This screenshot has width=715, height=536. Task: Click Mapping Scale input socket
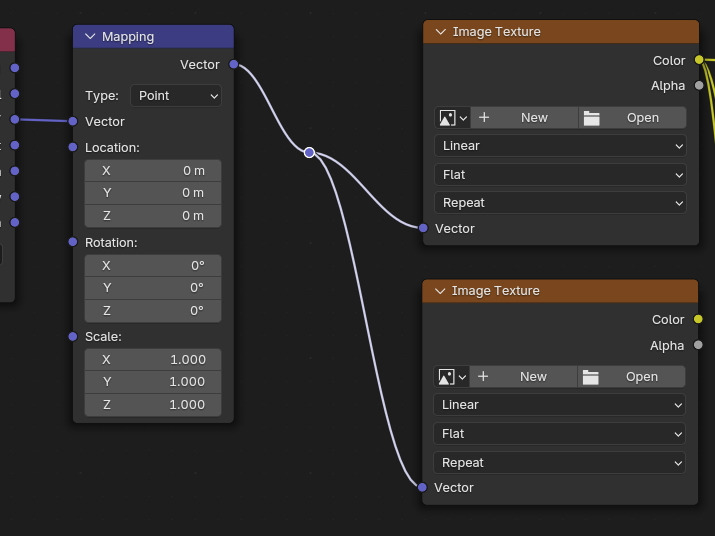(x=73, y=337)
